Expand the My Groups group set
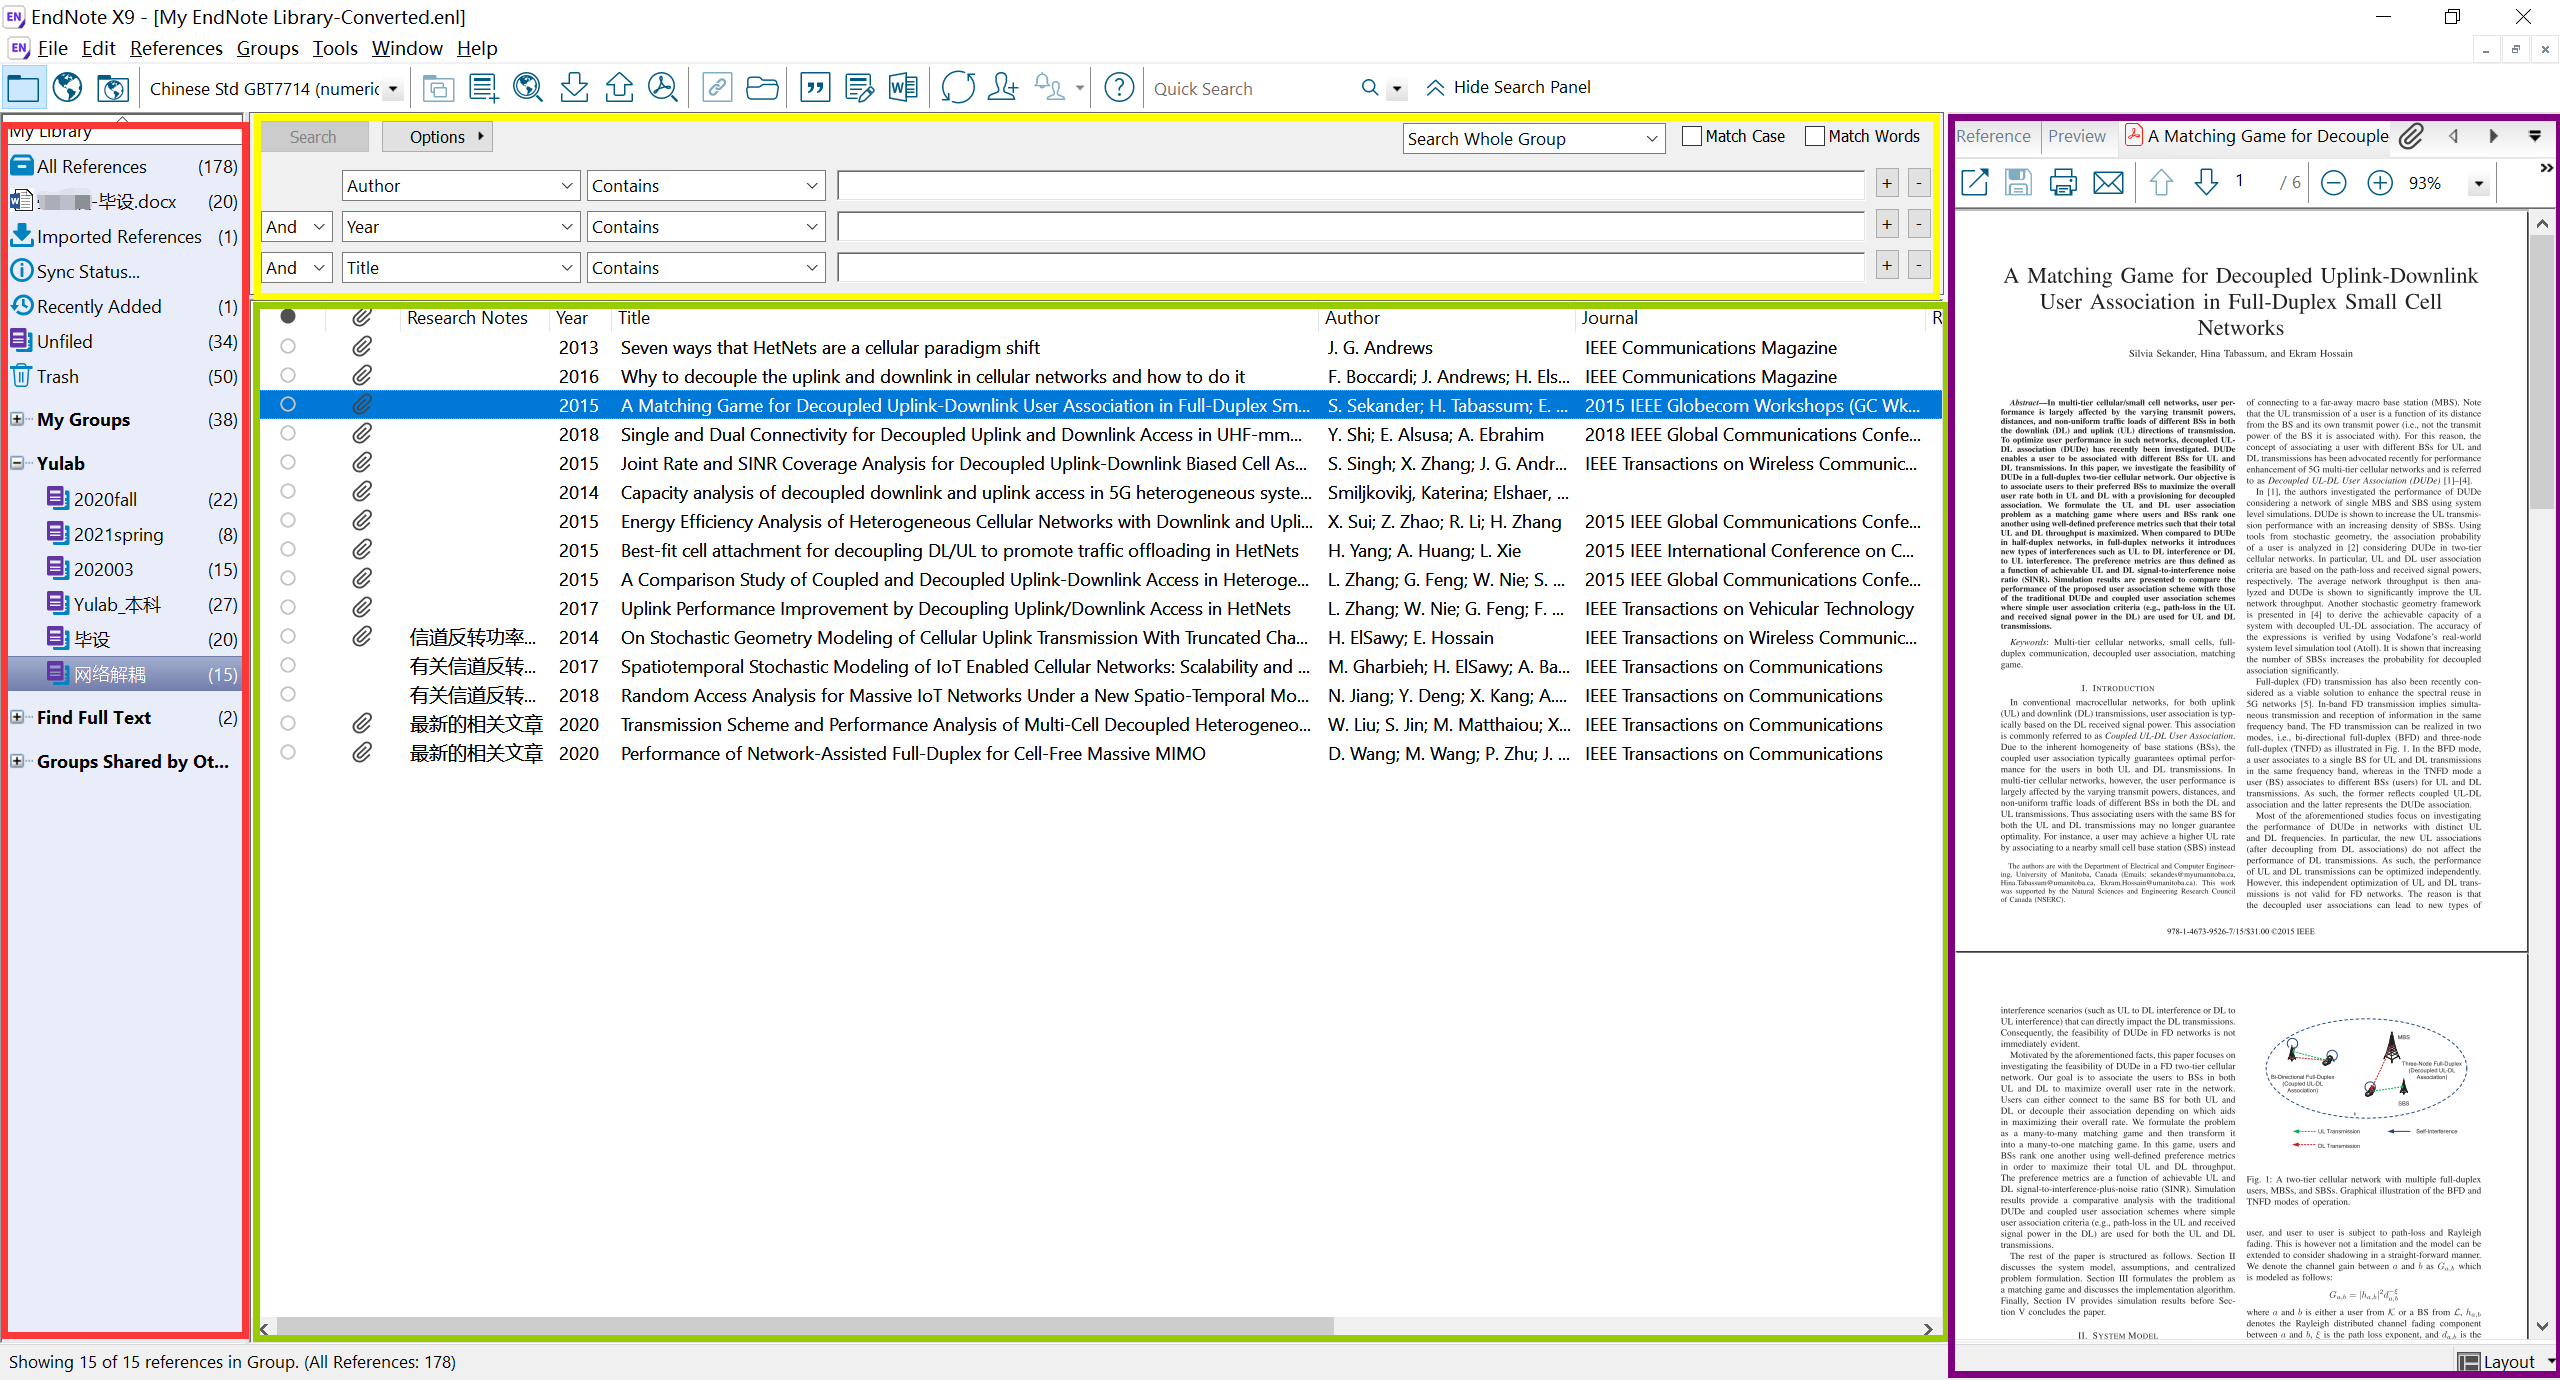 tap(17, 419)
